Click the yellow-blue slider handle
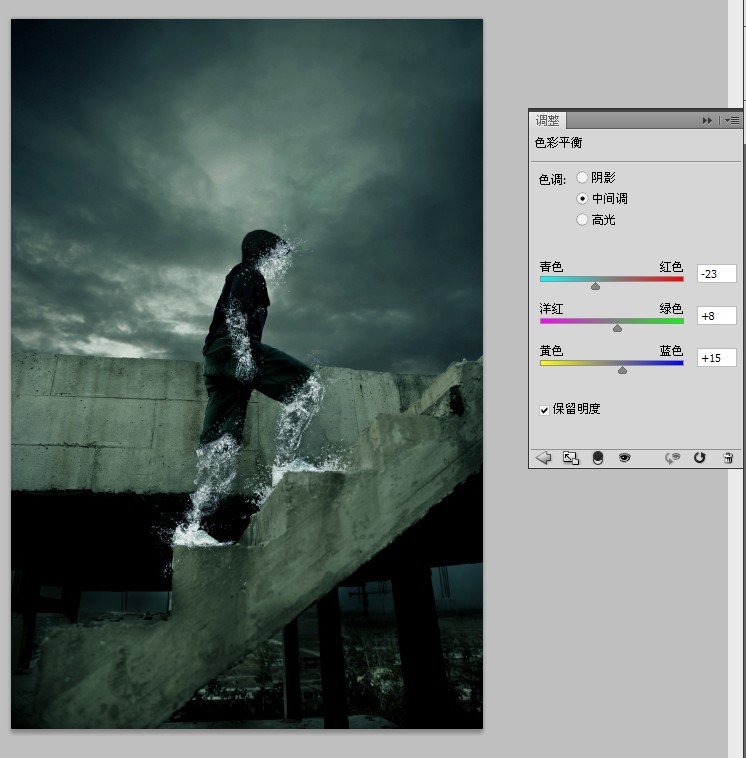The image size is (746, 758). pyautogui.click(x=623, y=370)
